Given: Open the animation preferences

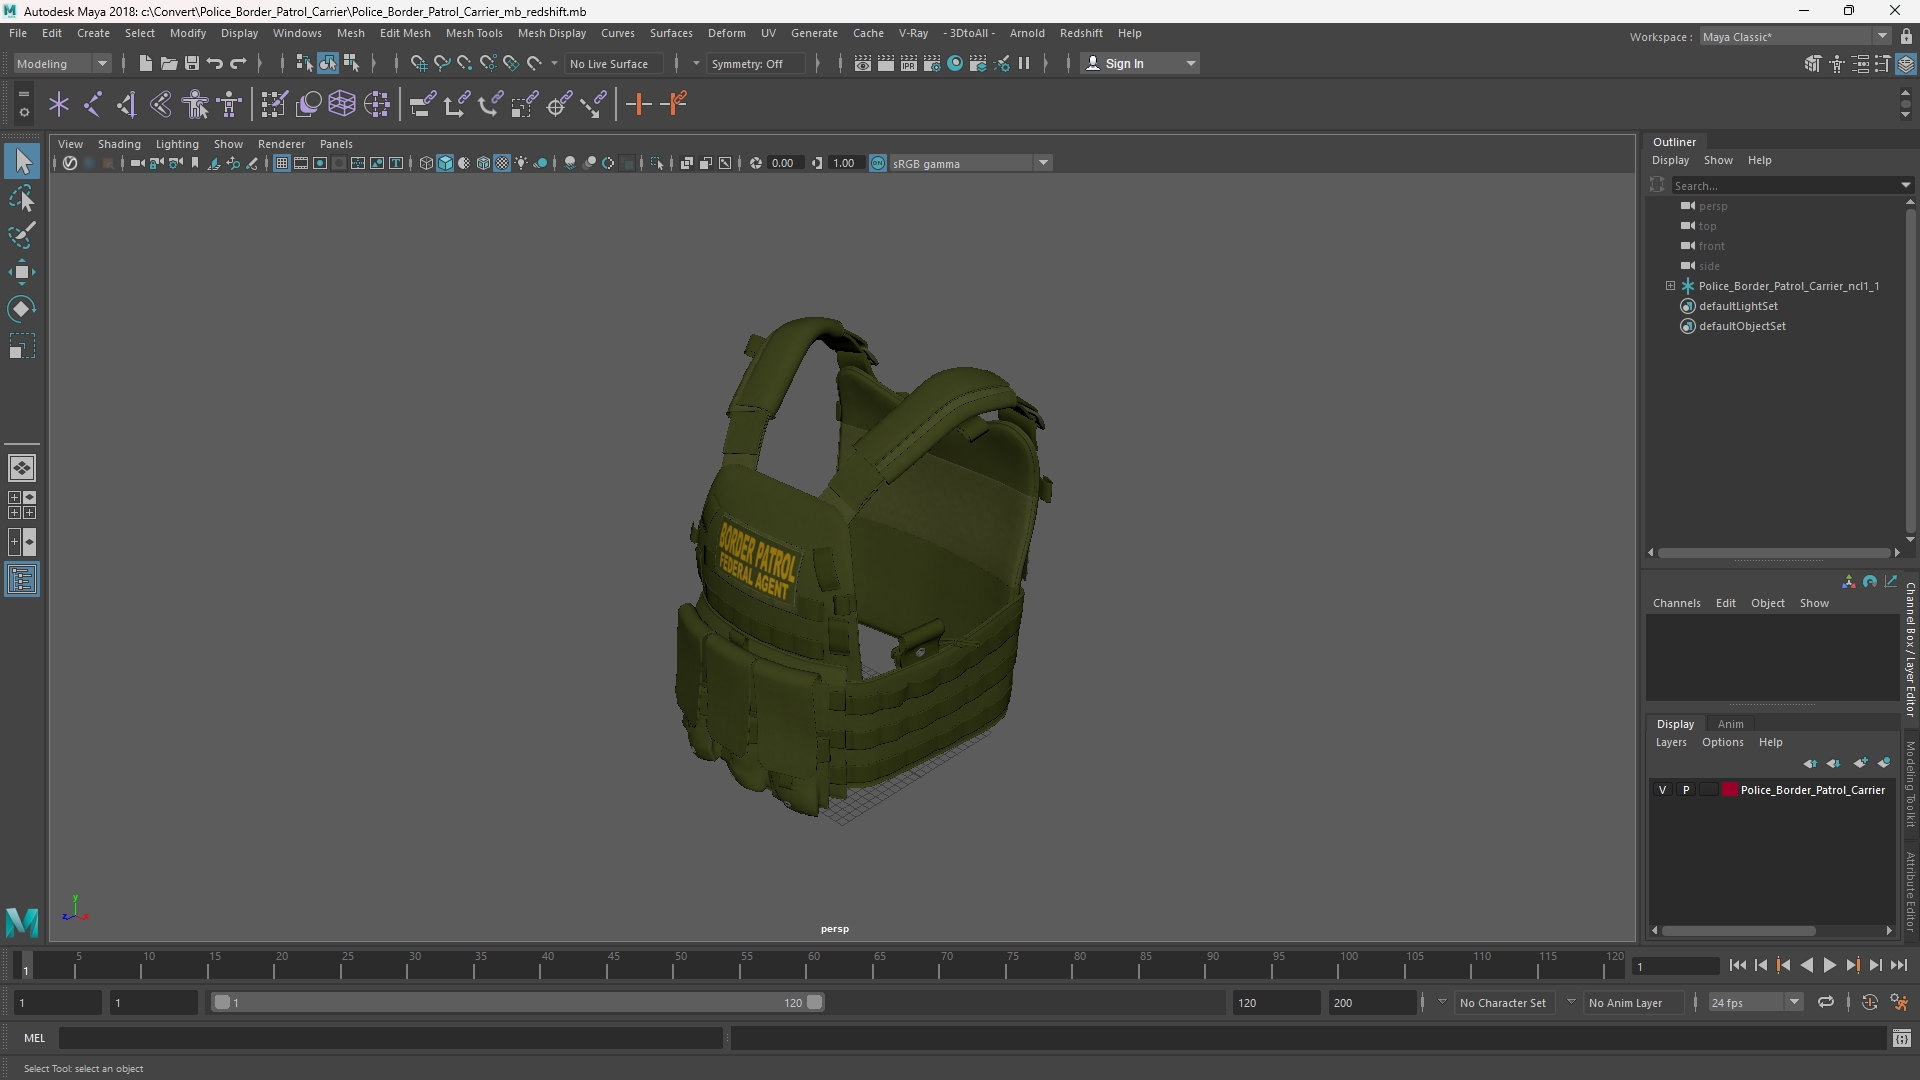Looking at the screenshot, I should [1899, 1002].
